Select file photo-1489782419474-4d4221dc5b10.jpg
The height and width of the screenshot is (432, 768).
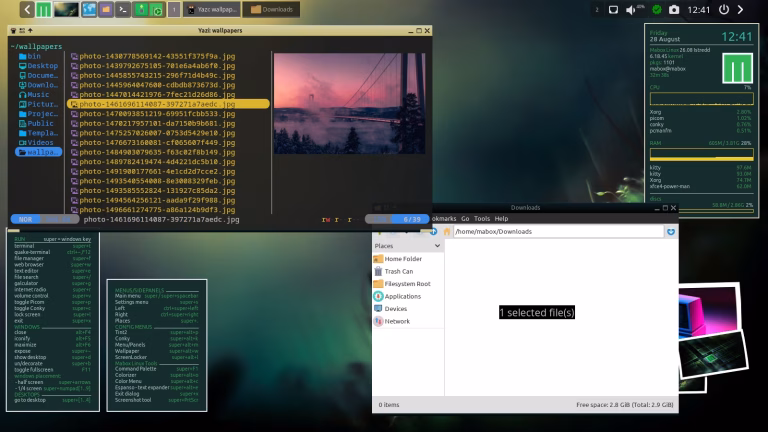pyautogui.click(x=153, y=162)
